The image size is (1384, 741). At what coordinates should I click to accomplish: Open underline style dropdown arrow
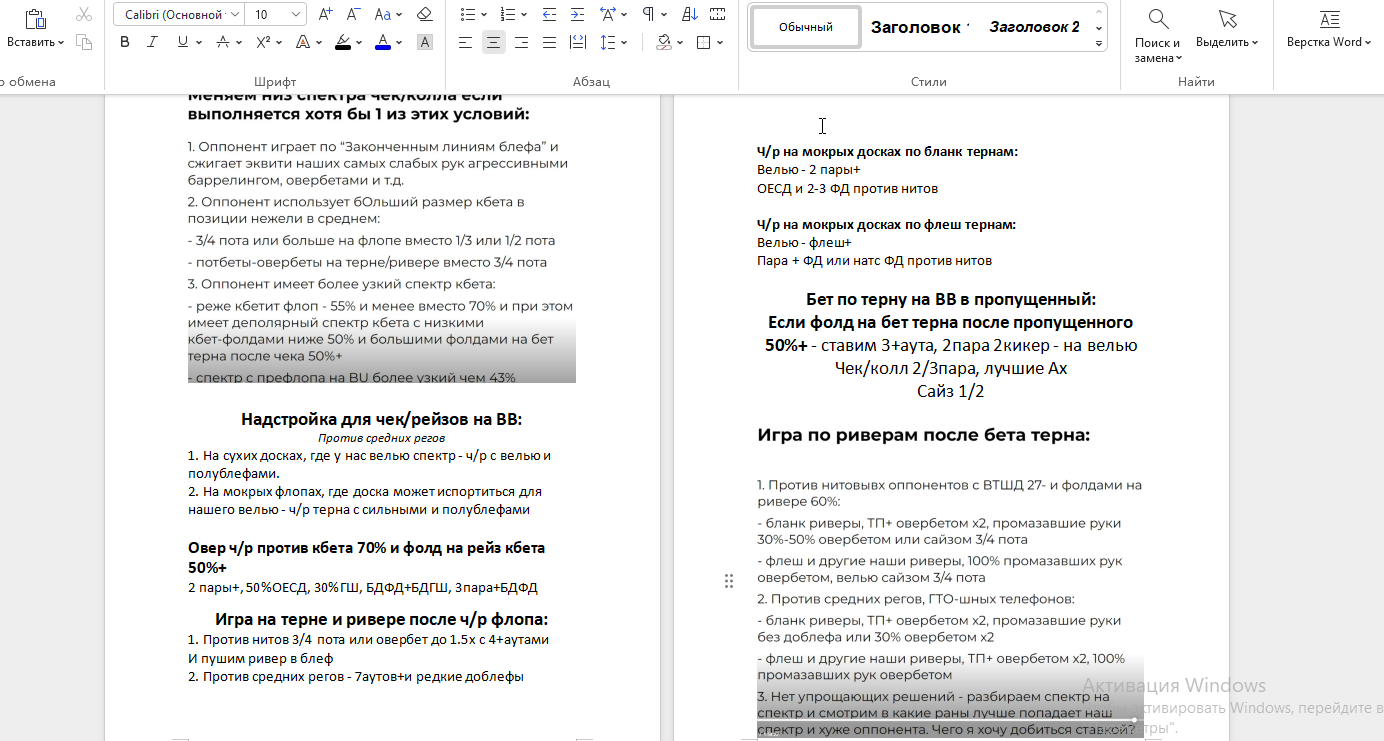[x=199, y=42]
